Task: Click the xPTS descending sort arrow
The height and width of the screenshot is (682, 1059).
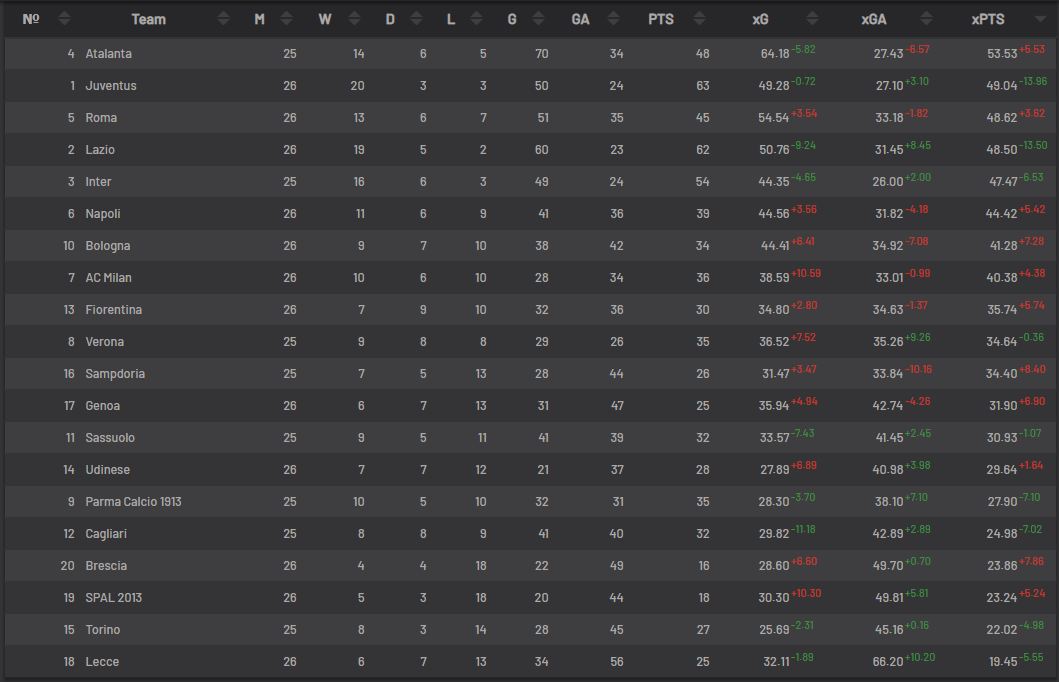Action: (1041, 20)
